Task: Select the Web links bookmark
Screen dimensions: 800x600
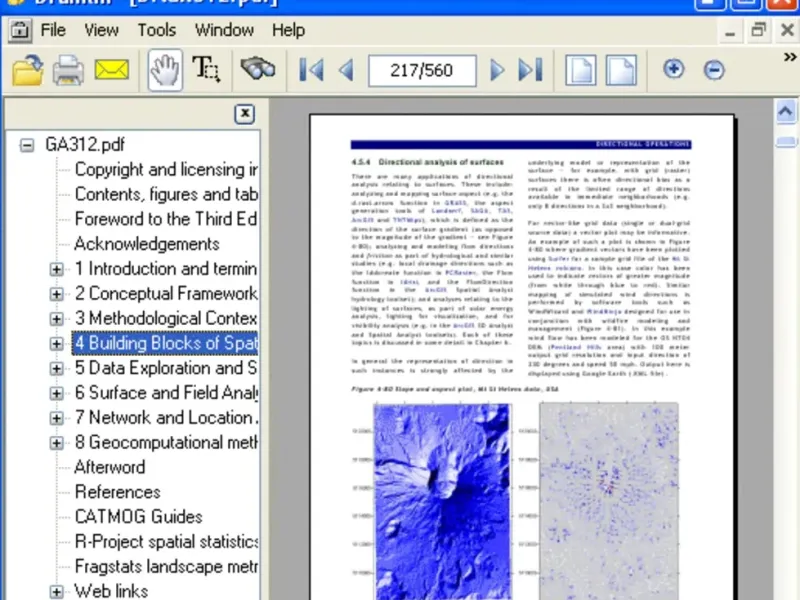Action: [111, 591]
